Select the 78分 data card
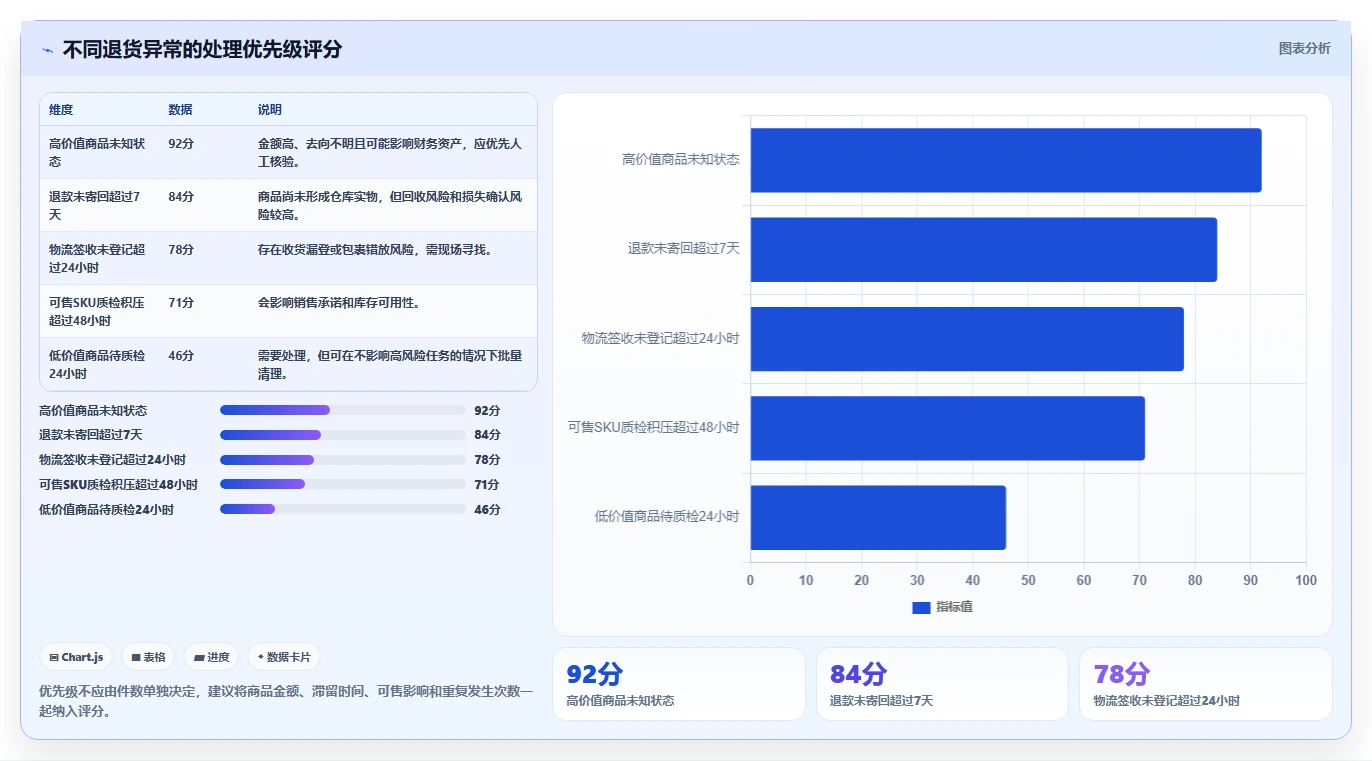Screen dimensions: 1372x761 1206,684
